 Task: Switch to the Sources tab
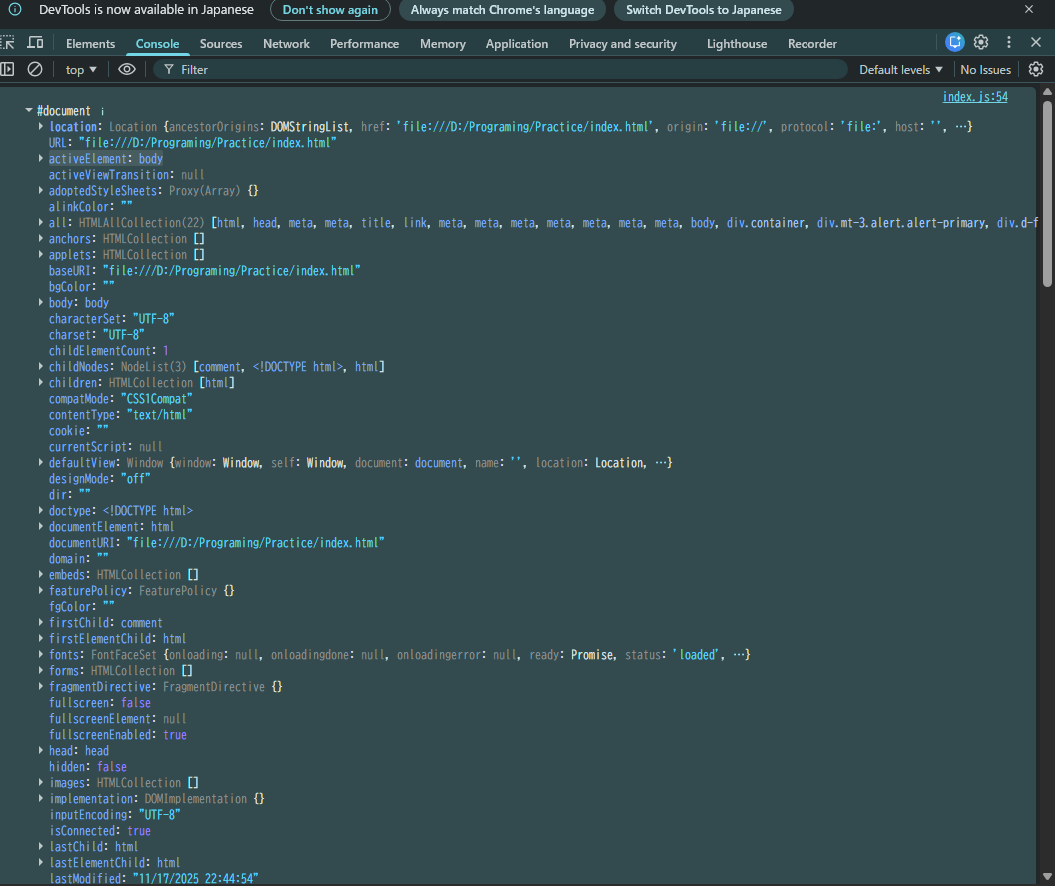click(221, 43)
